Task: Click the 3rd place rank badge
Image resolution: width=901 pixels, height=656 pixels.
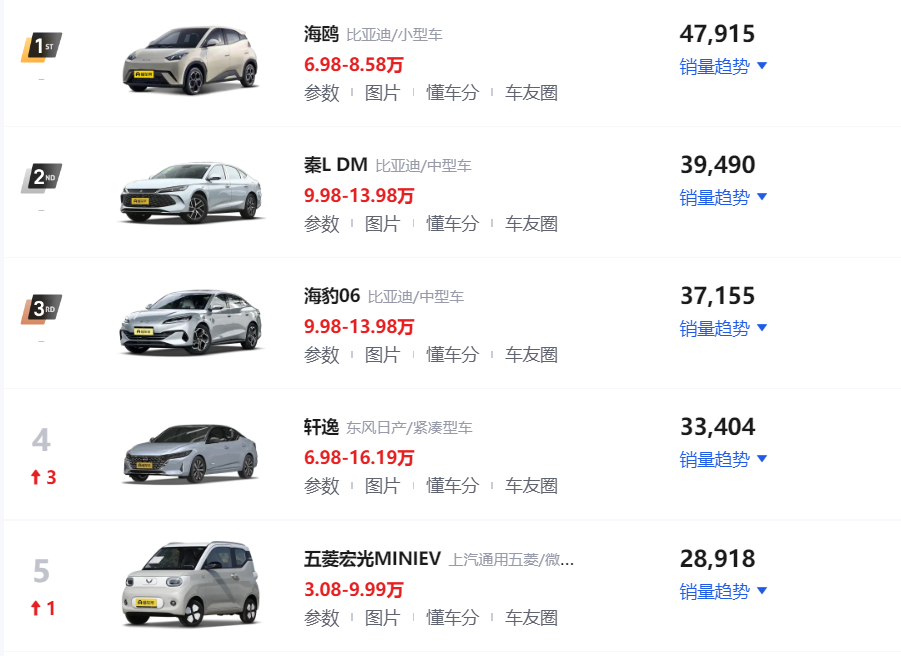Action: coord(41,309)
